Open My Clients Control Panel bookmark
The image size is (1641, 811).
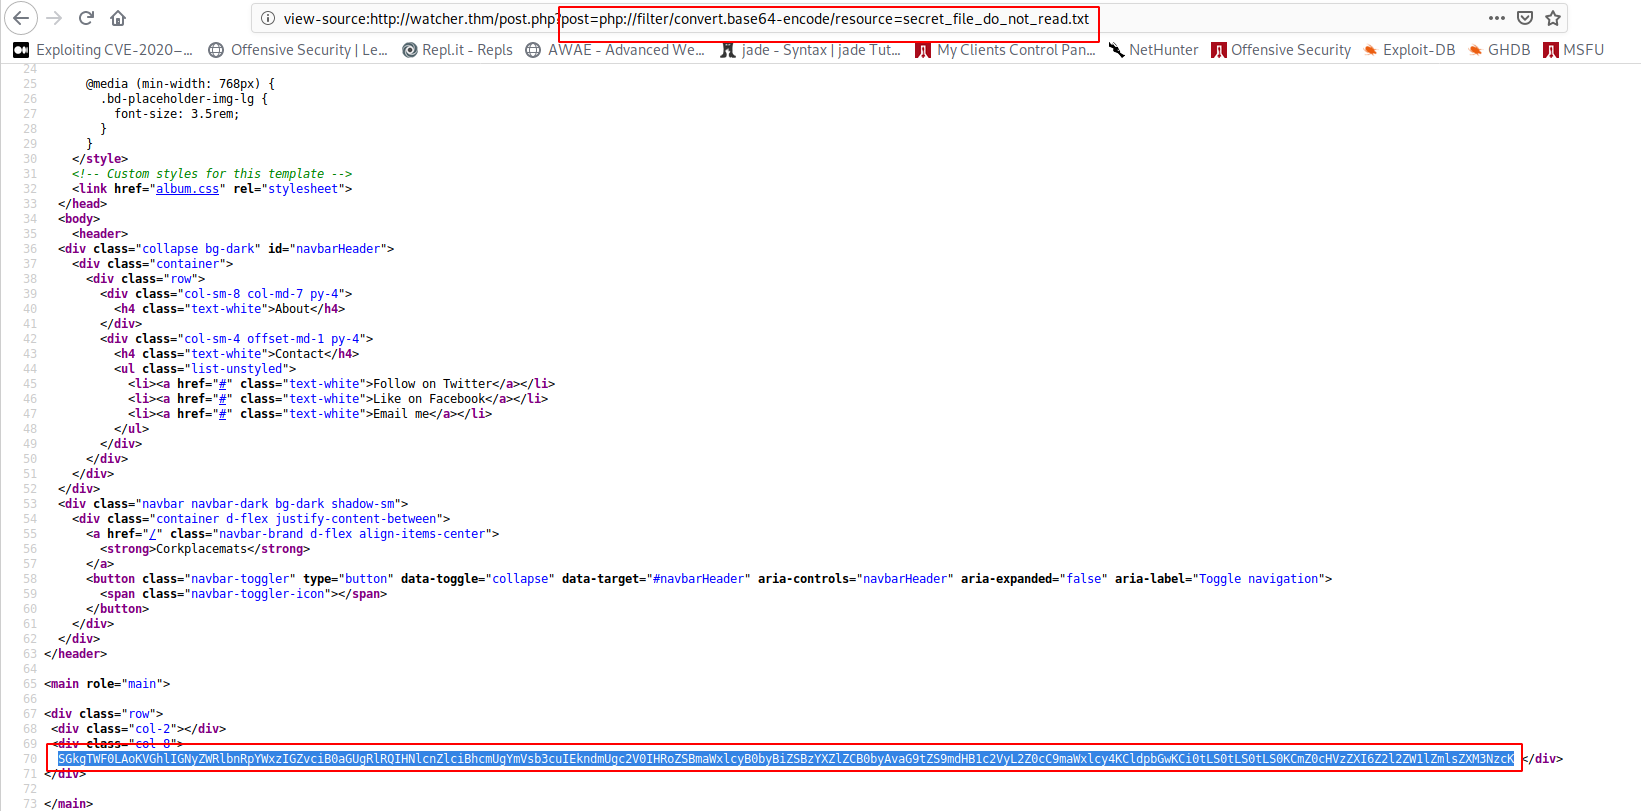(1005, 50)
